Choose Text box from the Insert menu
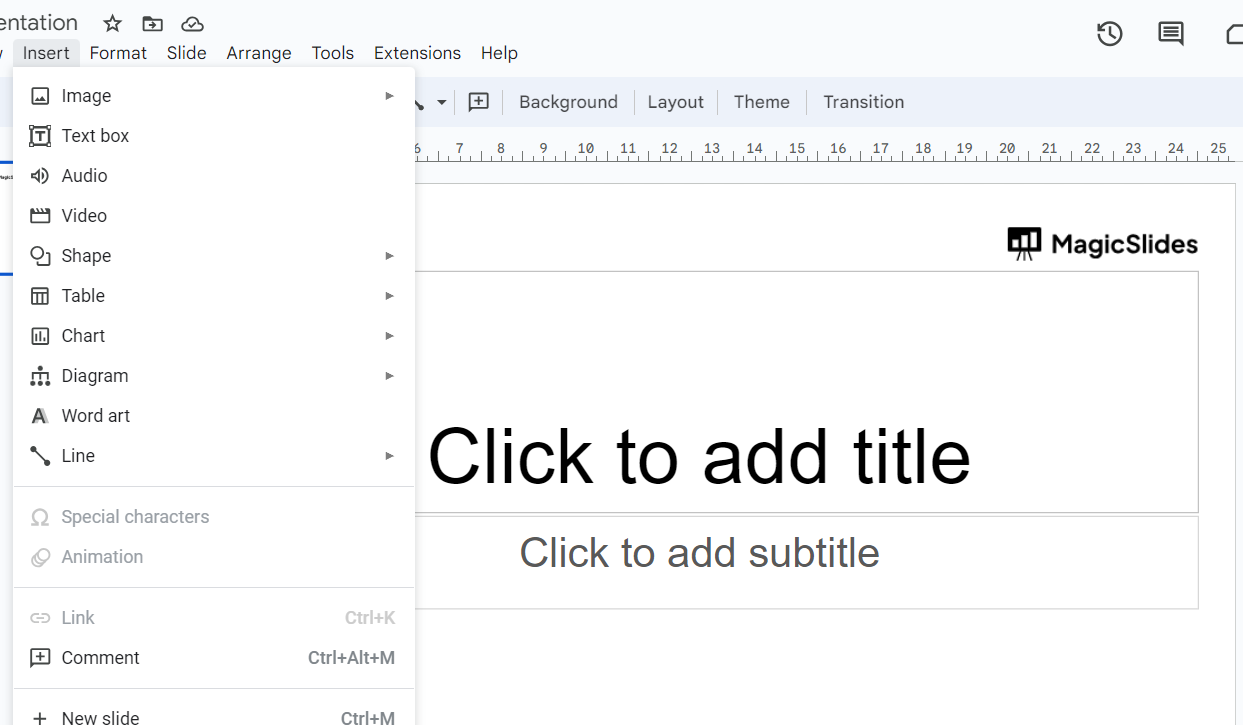 pos(95,136)
